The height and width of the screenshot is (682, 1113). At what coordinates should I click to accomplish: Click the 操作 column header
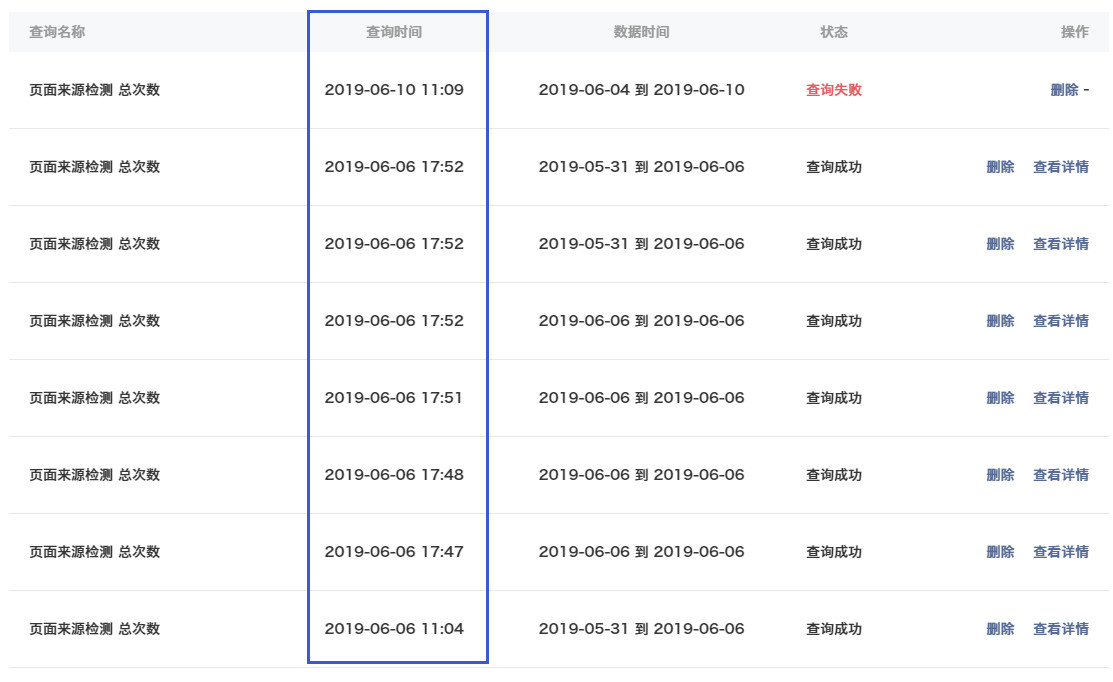coord(1074,32)
